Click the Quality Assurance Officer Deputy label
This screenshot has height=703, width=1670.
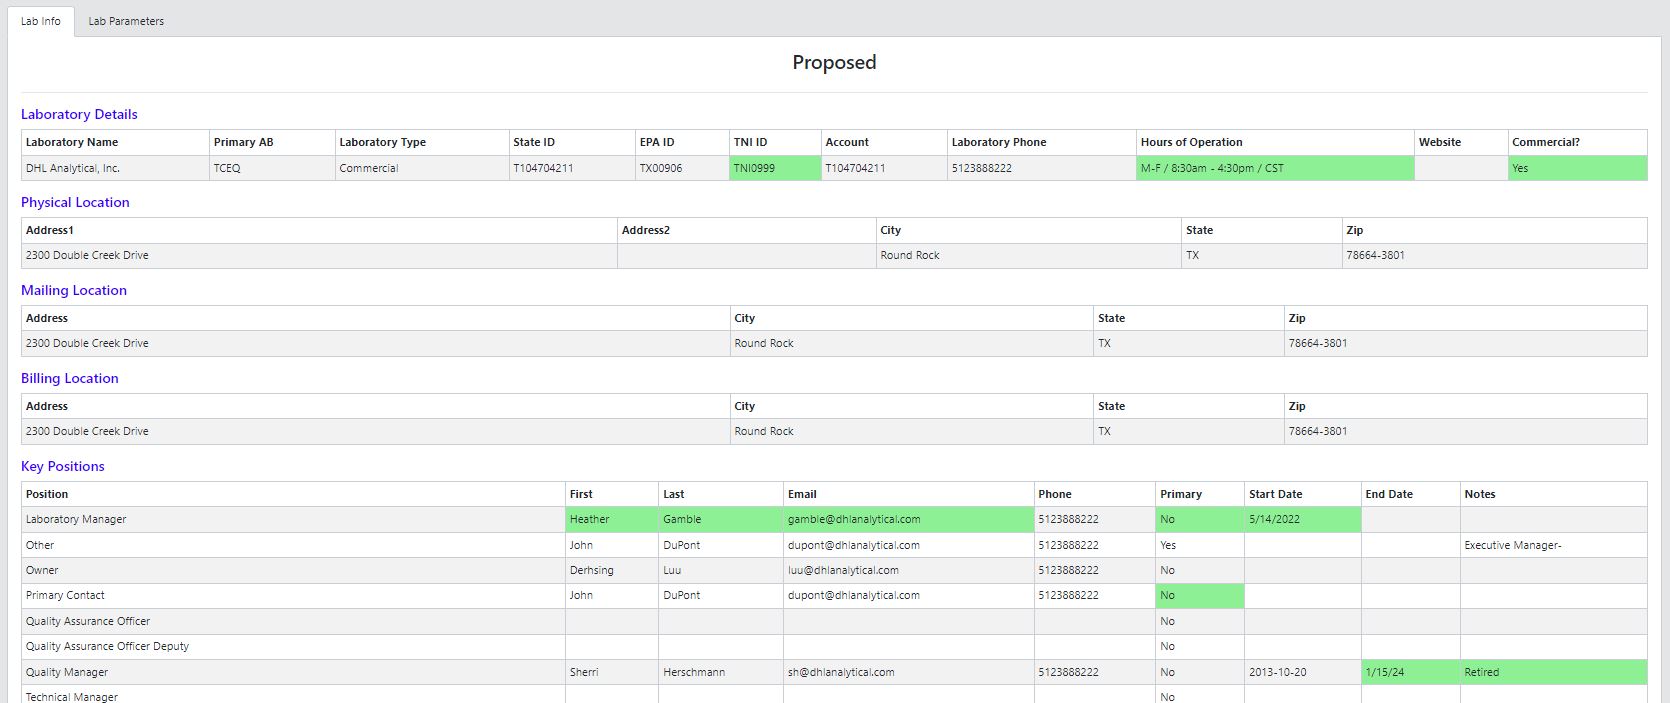107,646
